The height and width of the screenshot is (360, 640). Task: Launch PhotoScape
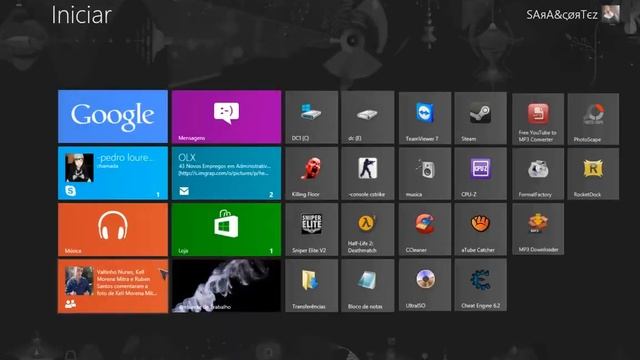coord(593,119)
